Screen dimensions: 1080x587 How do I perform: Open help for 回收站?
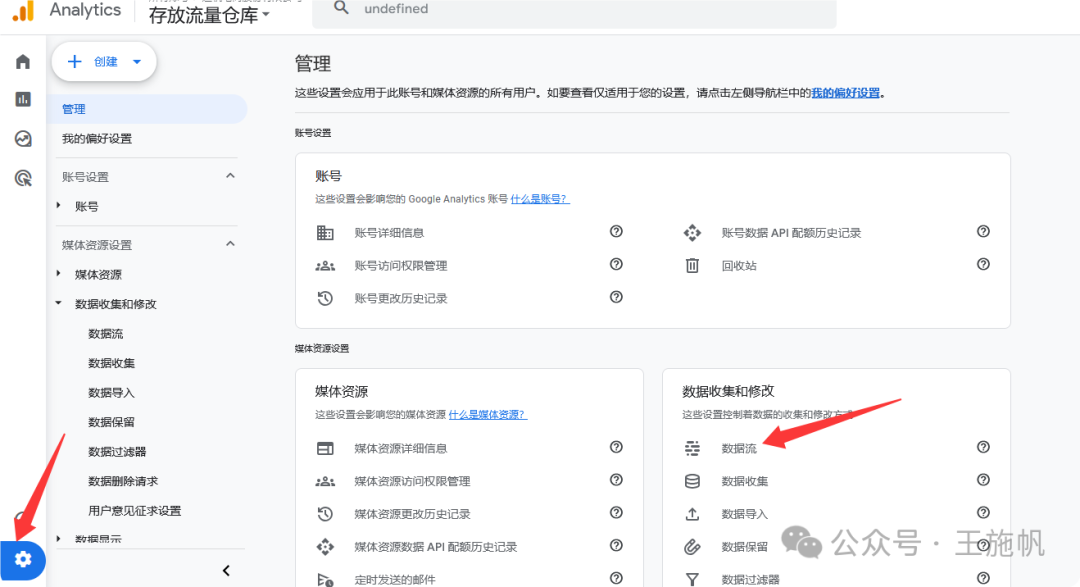coord(984,265)
